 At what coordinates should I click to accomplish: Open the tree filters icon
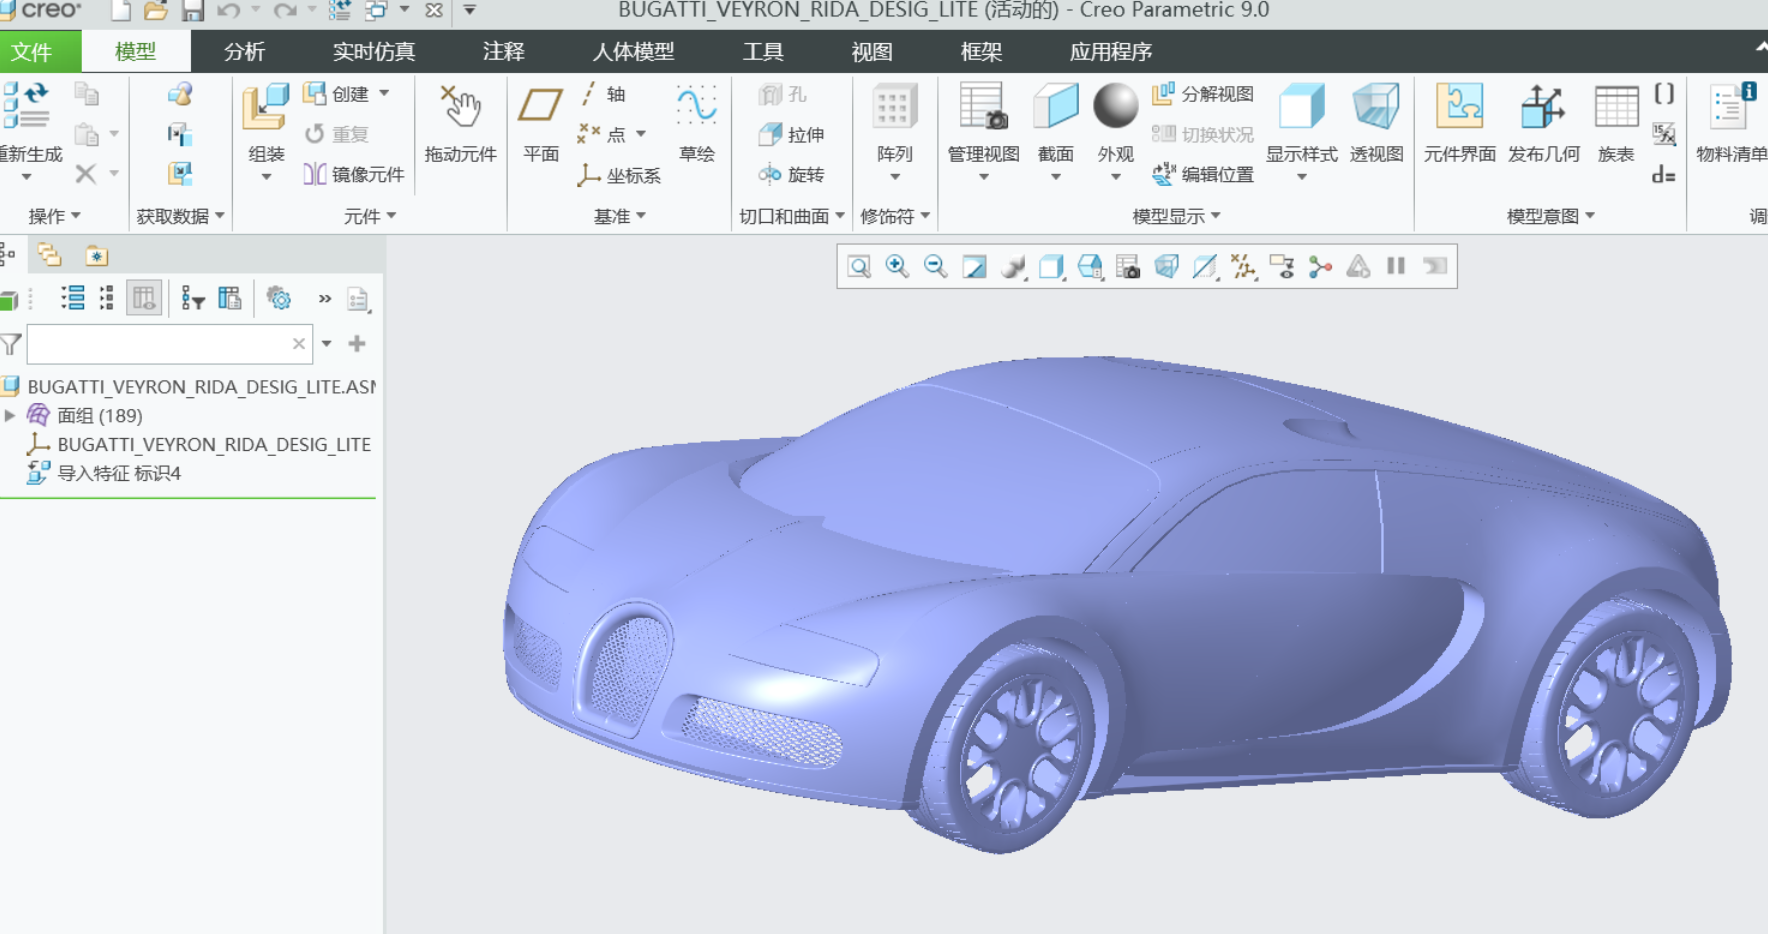point(193,298)
